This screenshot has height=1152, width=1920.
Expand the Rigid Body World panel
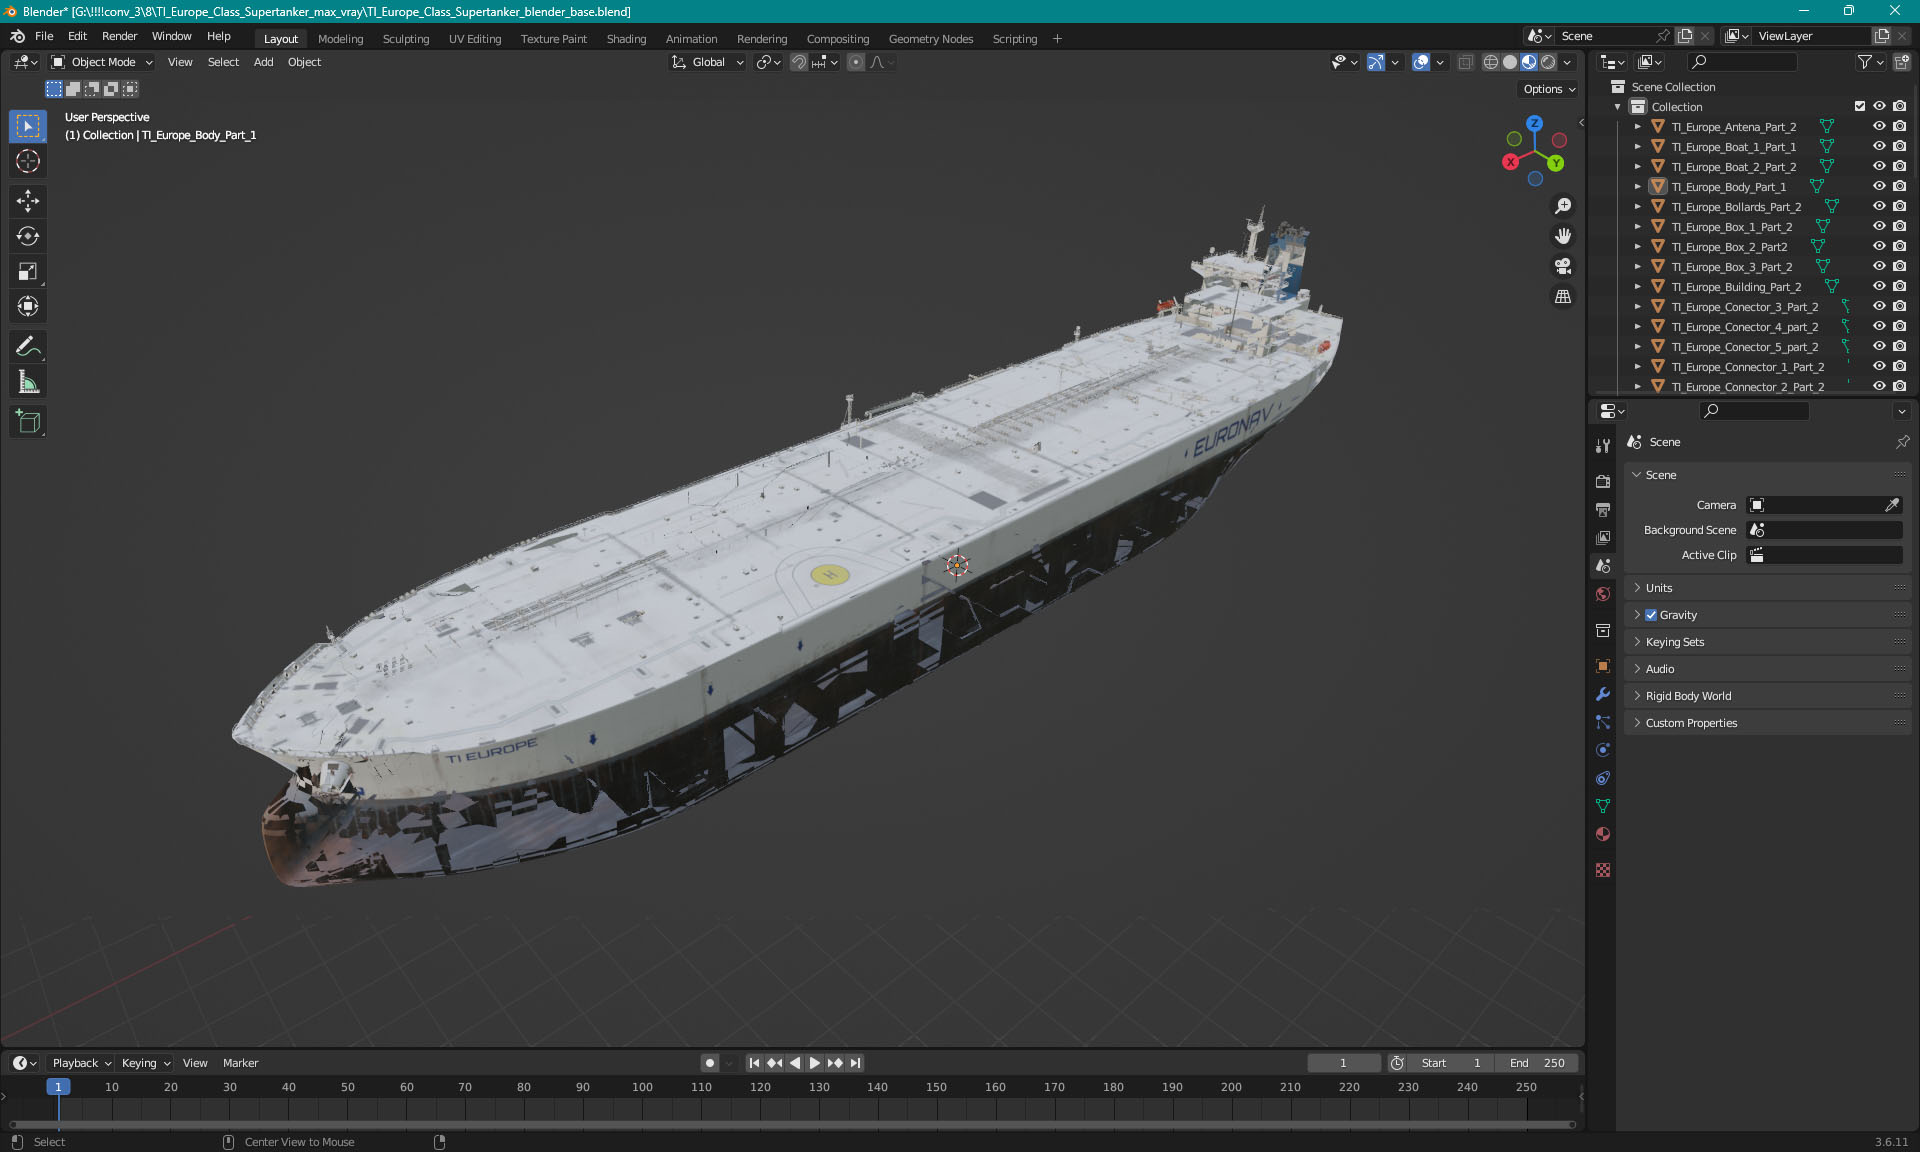click(1767, 696)
